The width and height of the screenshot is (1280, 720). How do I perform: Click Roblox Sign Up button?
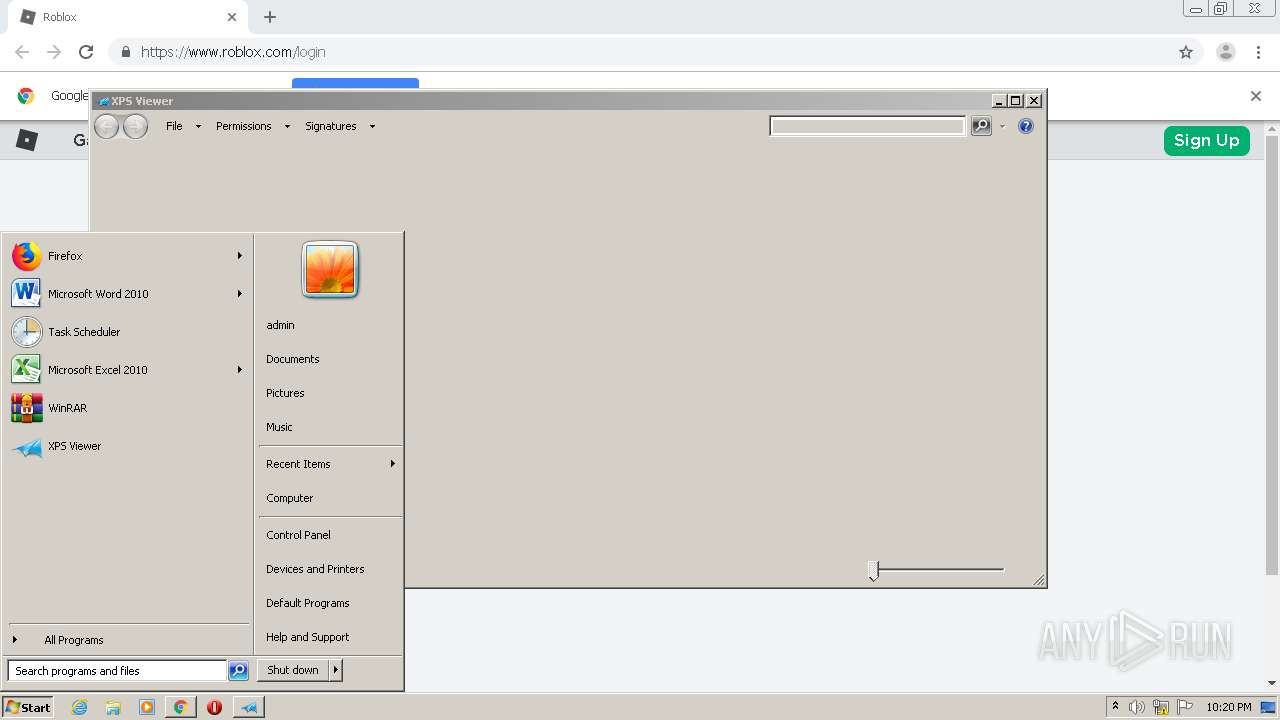[x=1206, y=140]
